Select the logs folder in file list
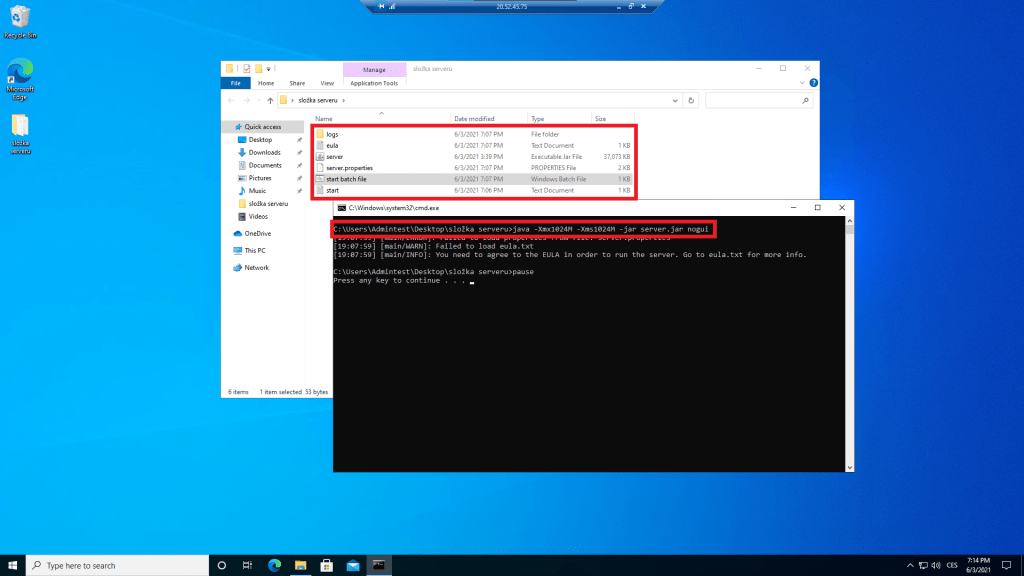The height and width of the screenshot is (576, 1024). coord(333,134)
